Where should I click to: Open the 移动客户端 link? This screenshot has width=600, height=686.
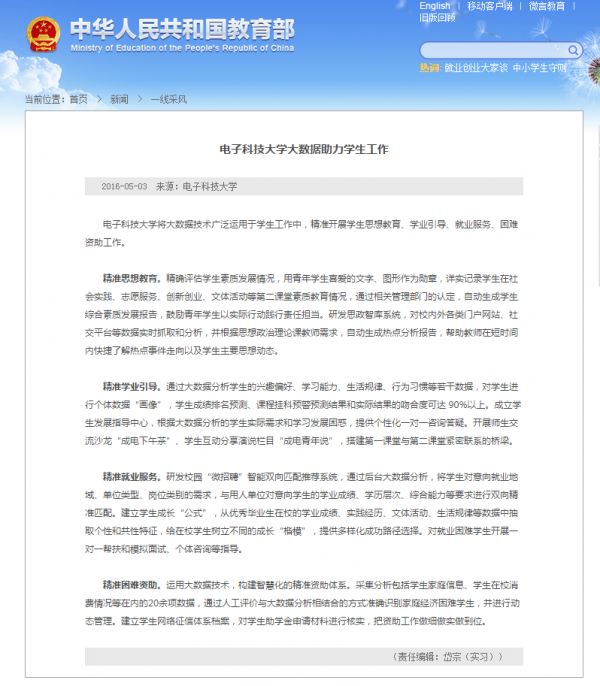(492, 6)
